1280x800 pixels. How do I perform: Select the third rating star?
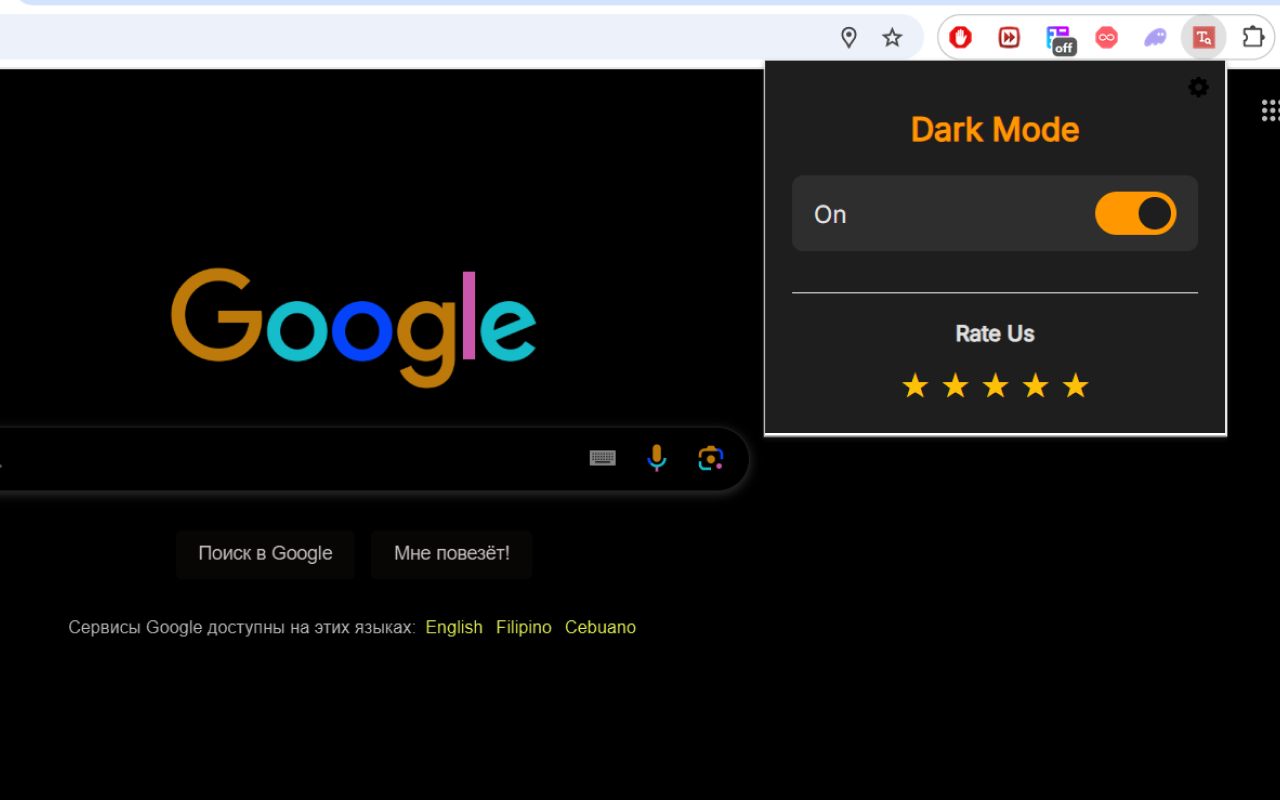point(995,385)
